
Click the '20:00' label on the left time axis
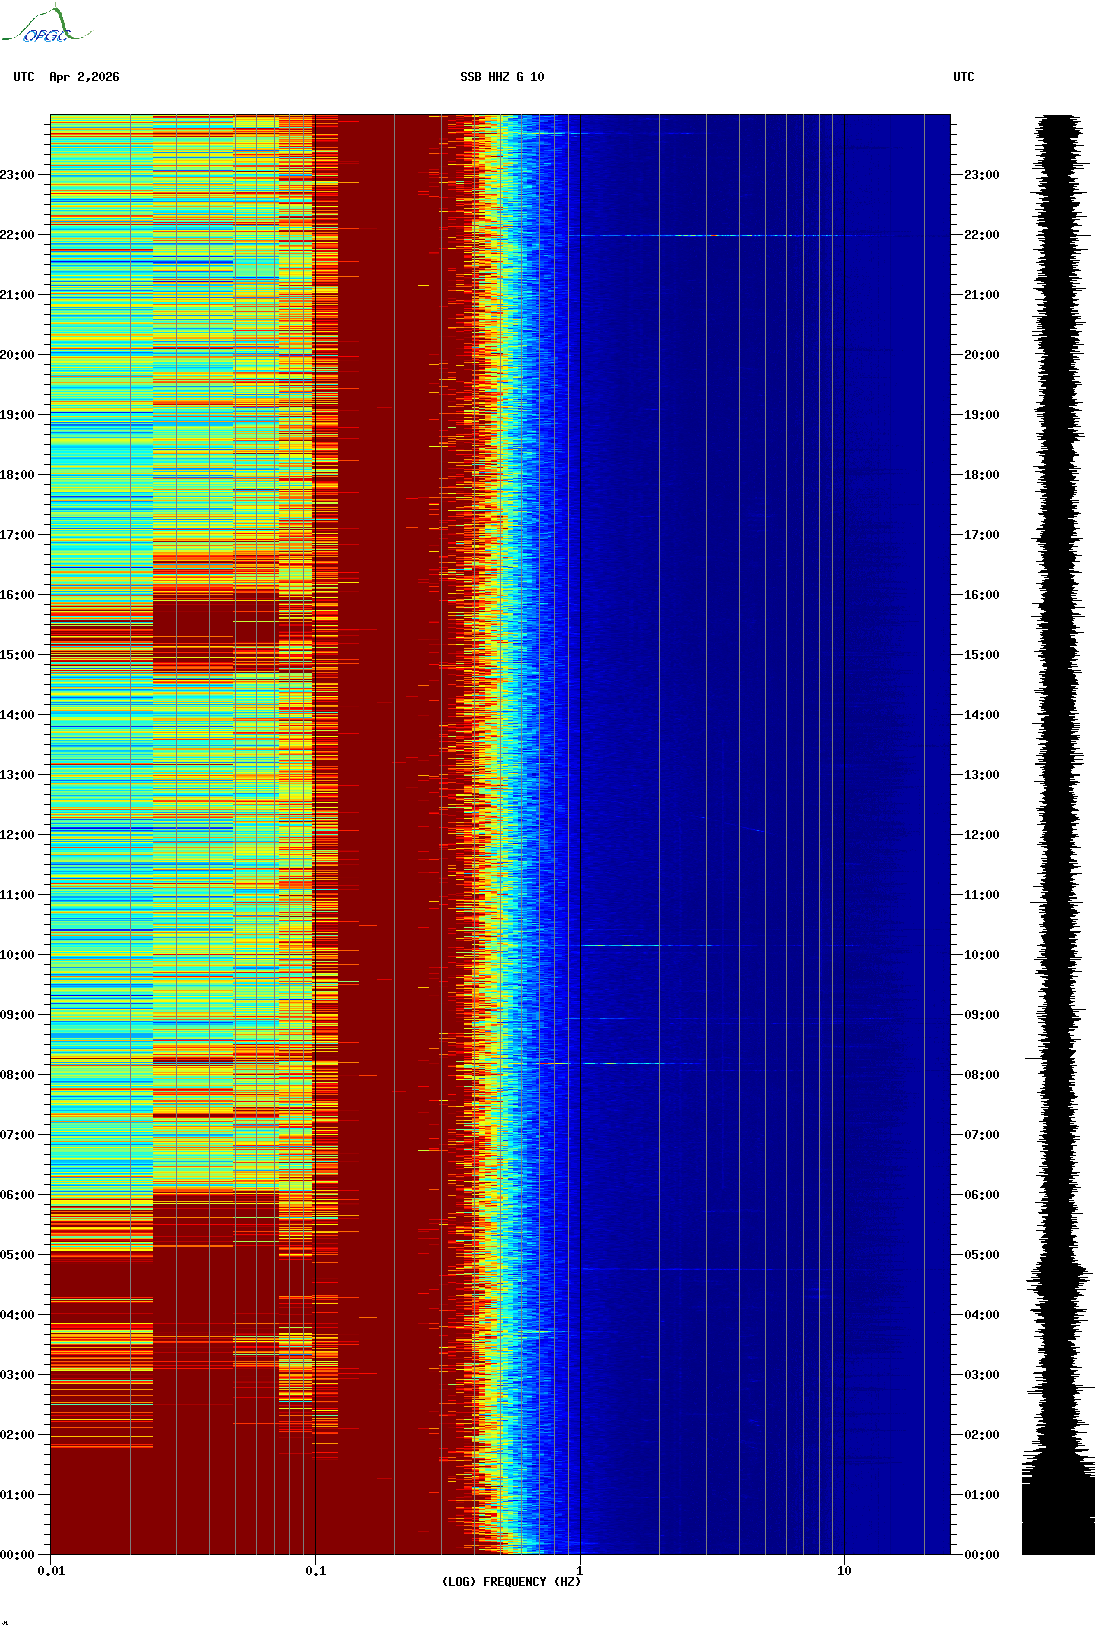[x=18, y=355]
